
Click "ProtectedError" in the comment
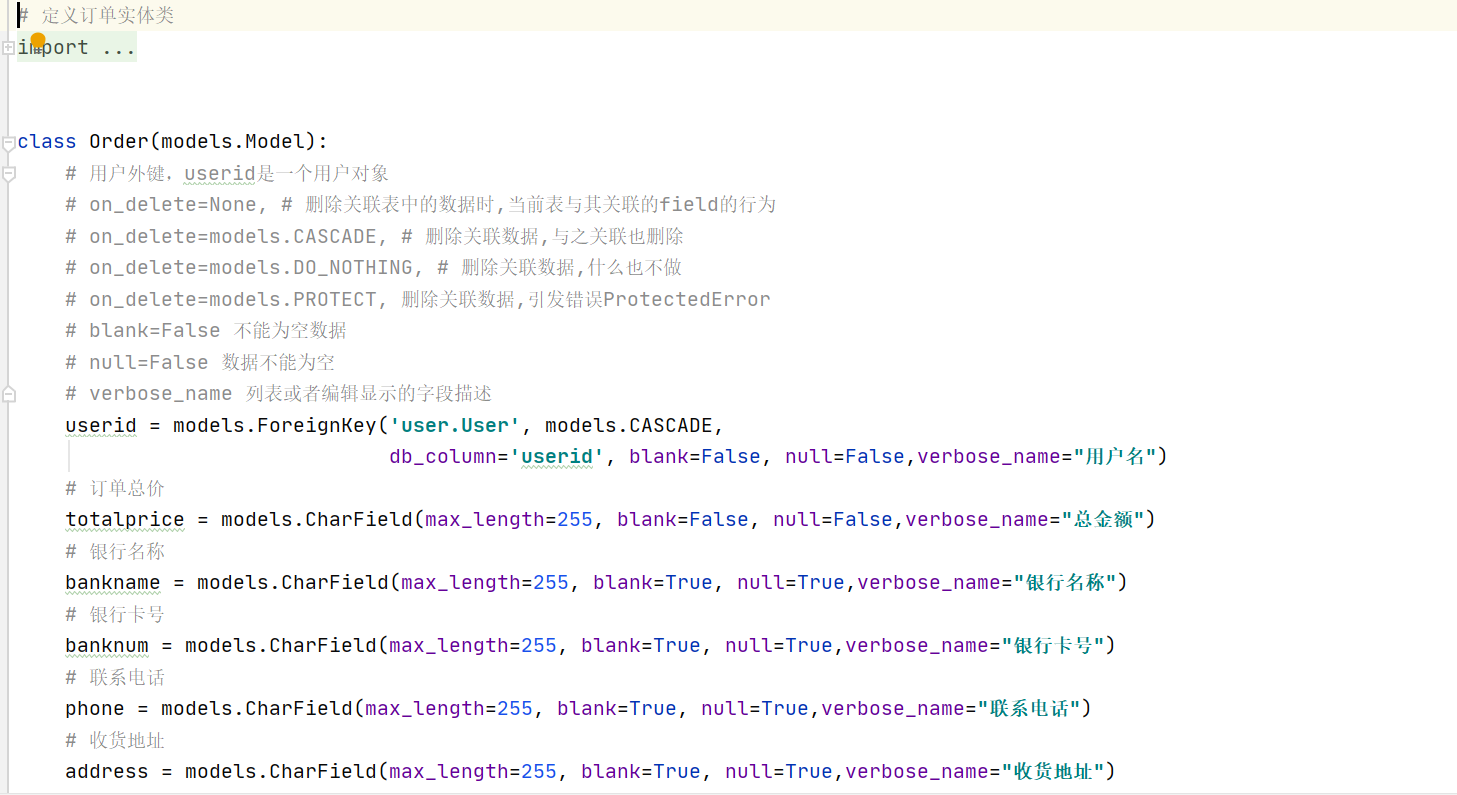click(687, 299)
